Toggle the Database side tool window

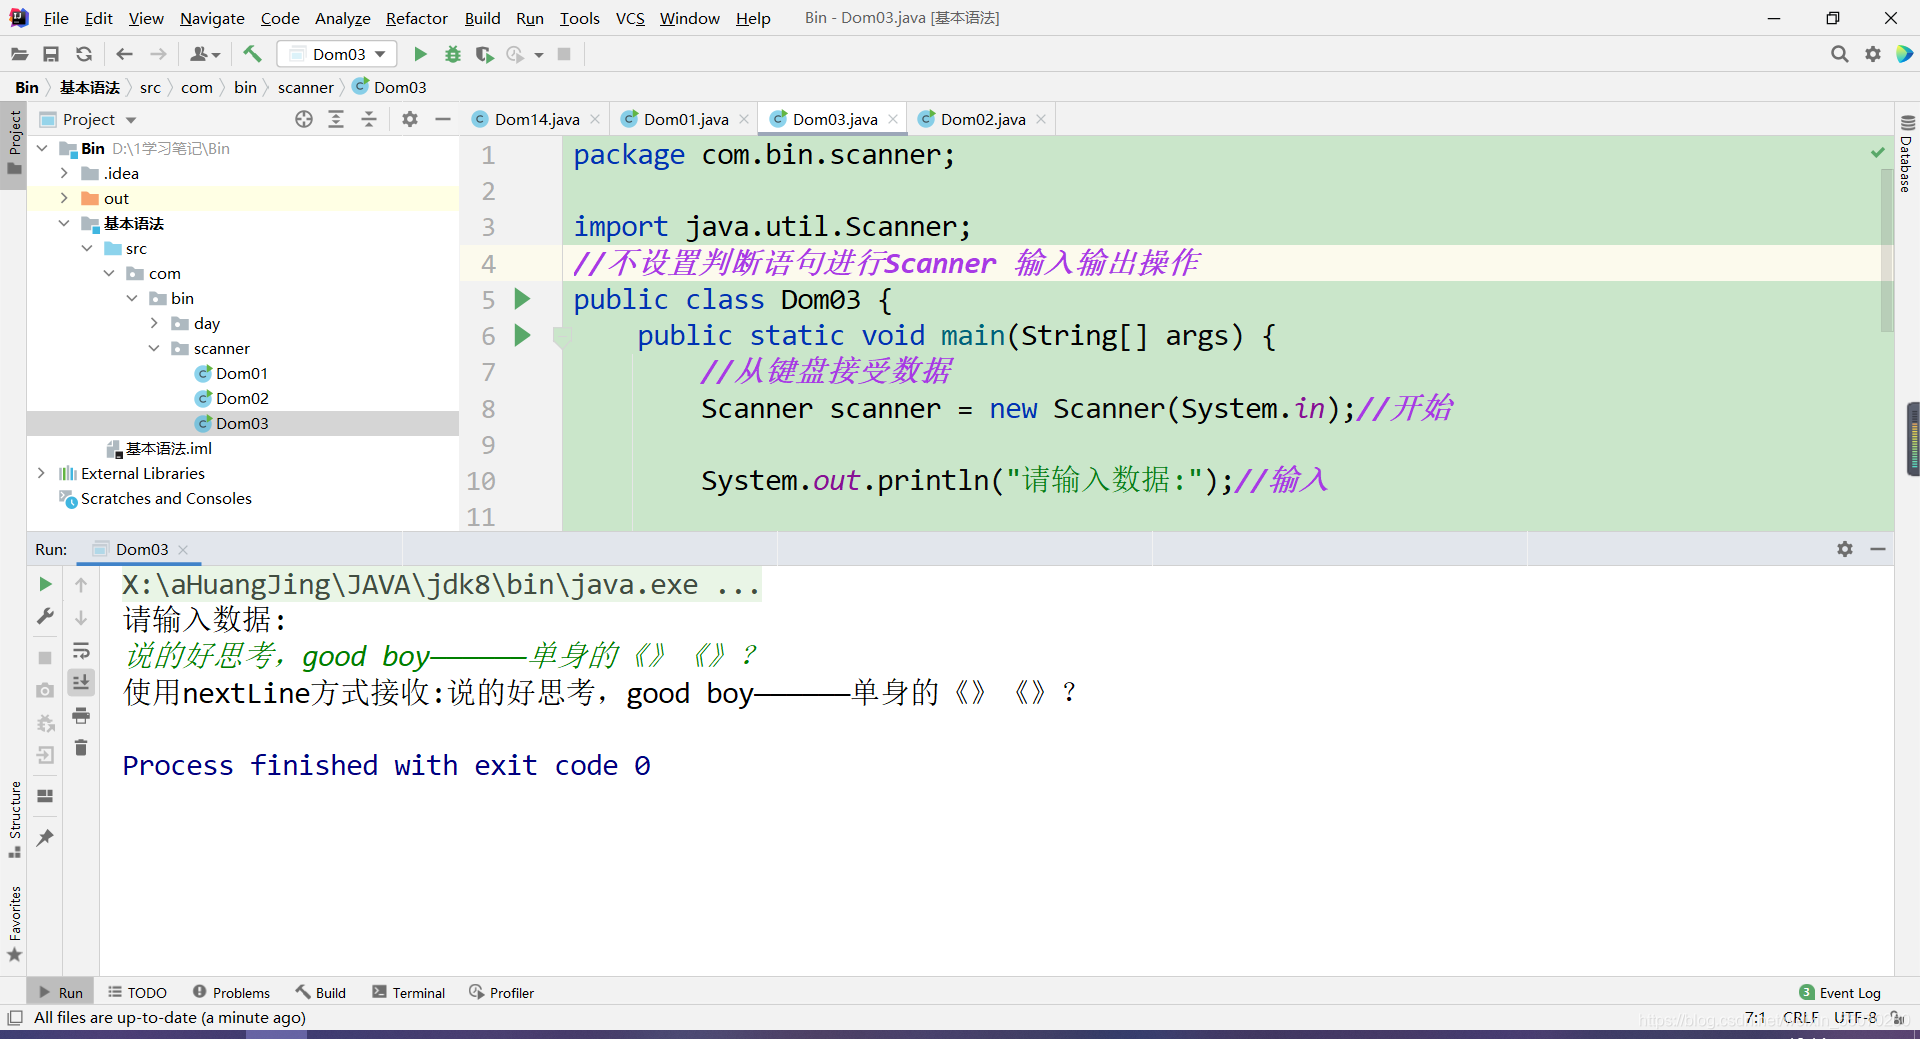1907,153
